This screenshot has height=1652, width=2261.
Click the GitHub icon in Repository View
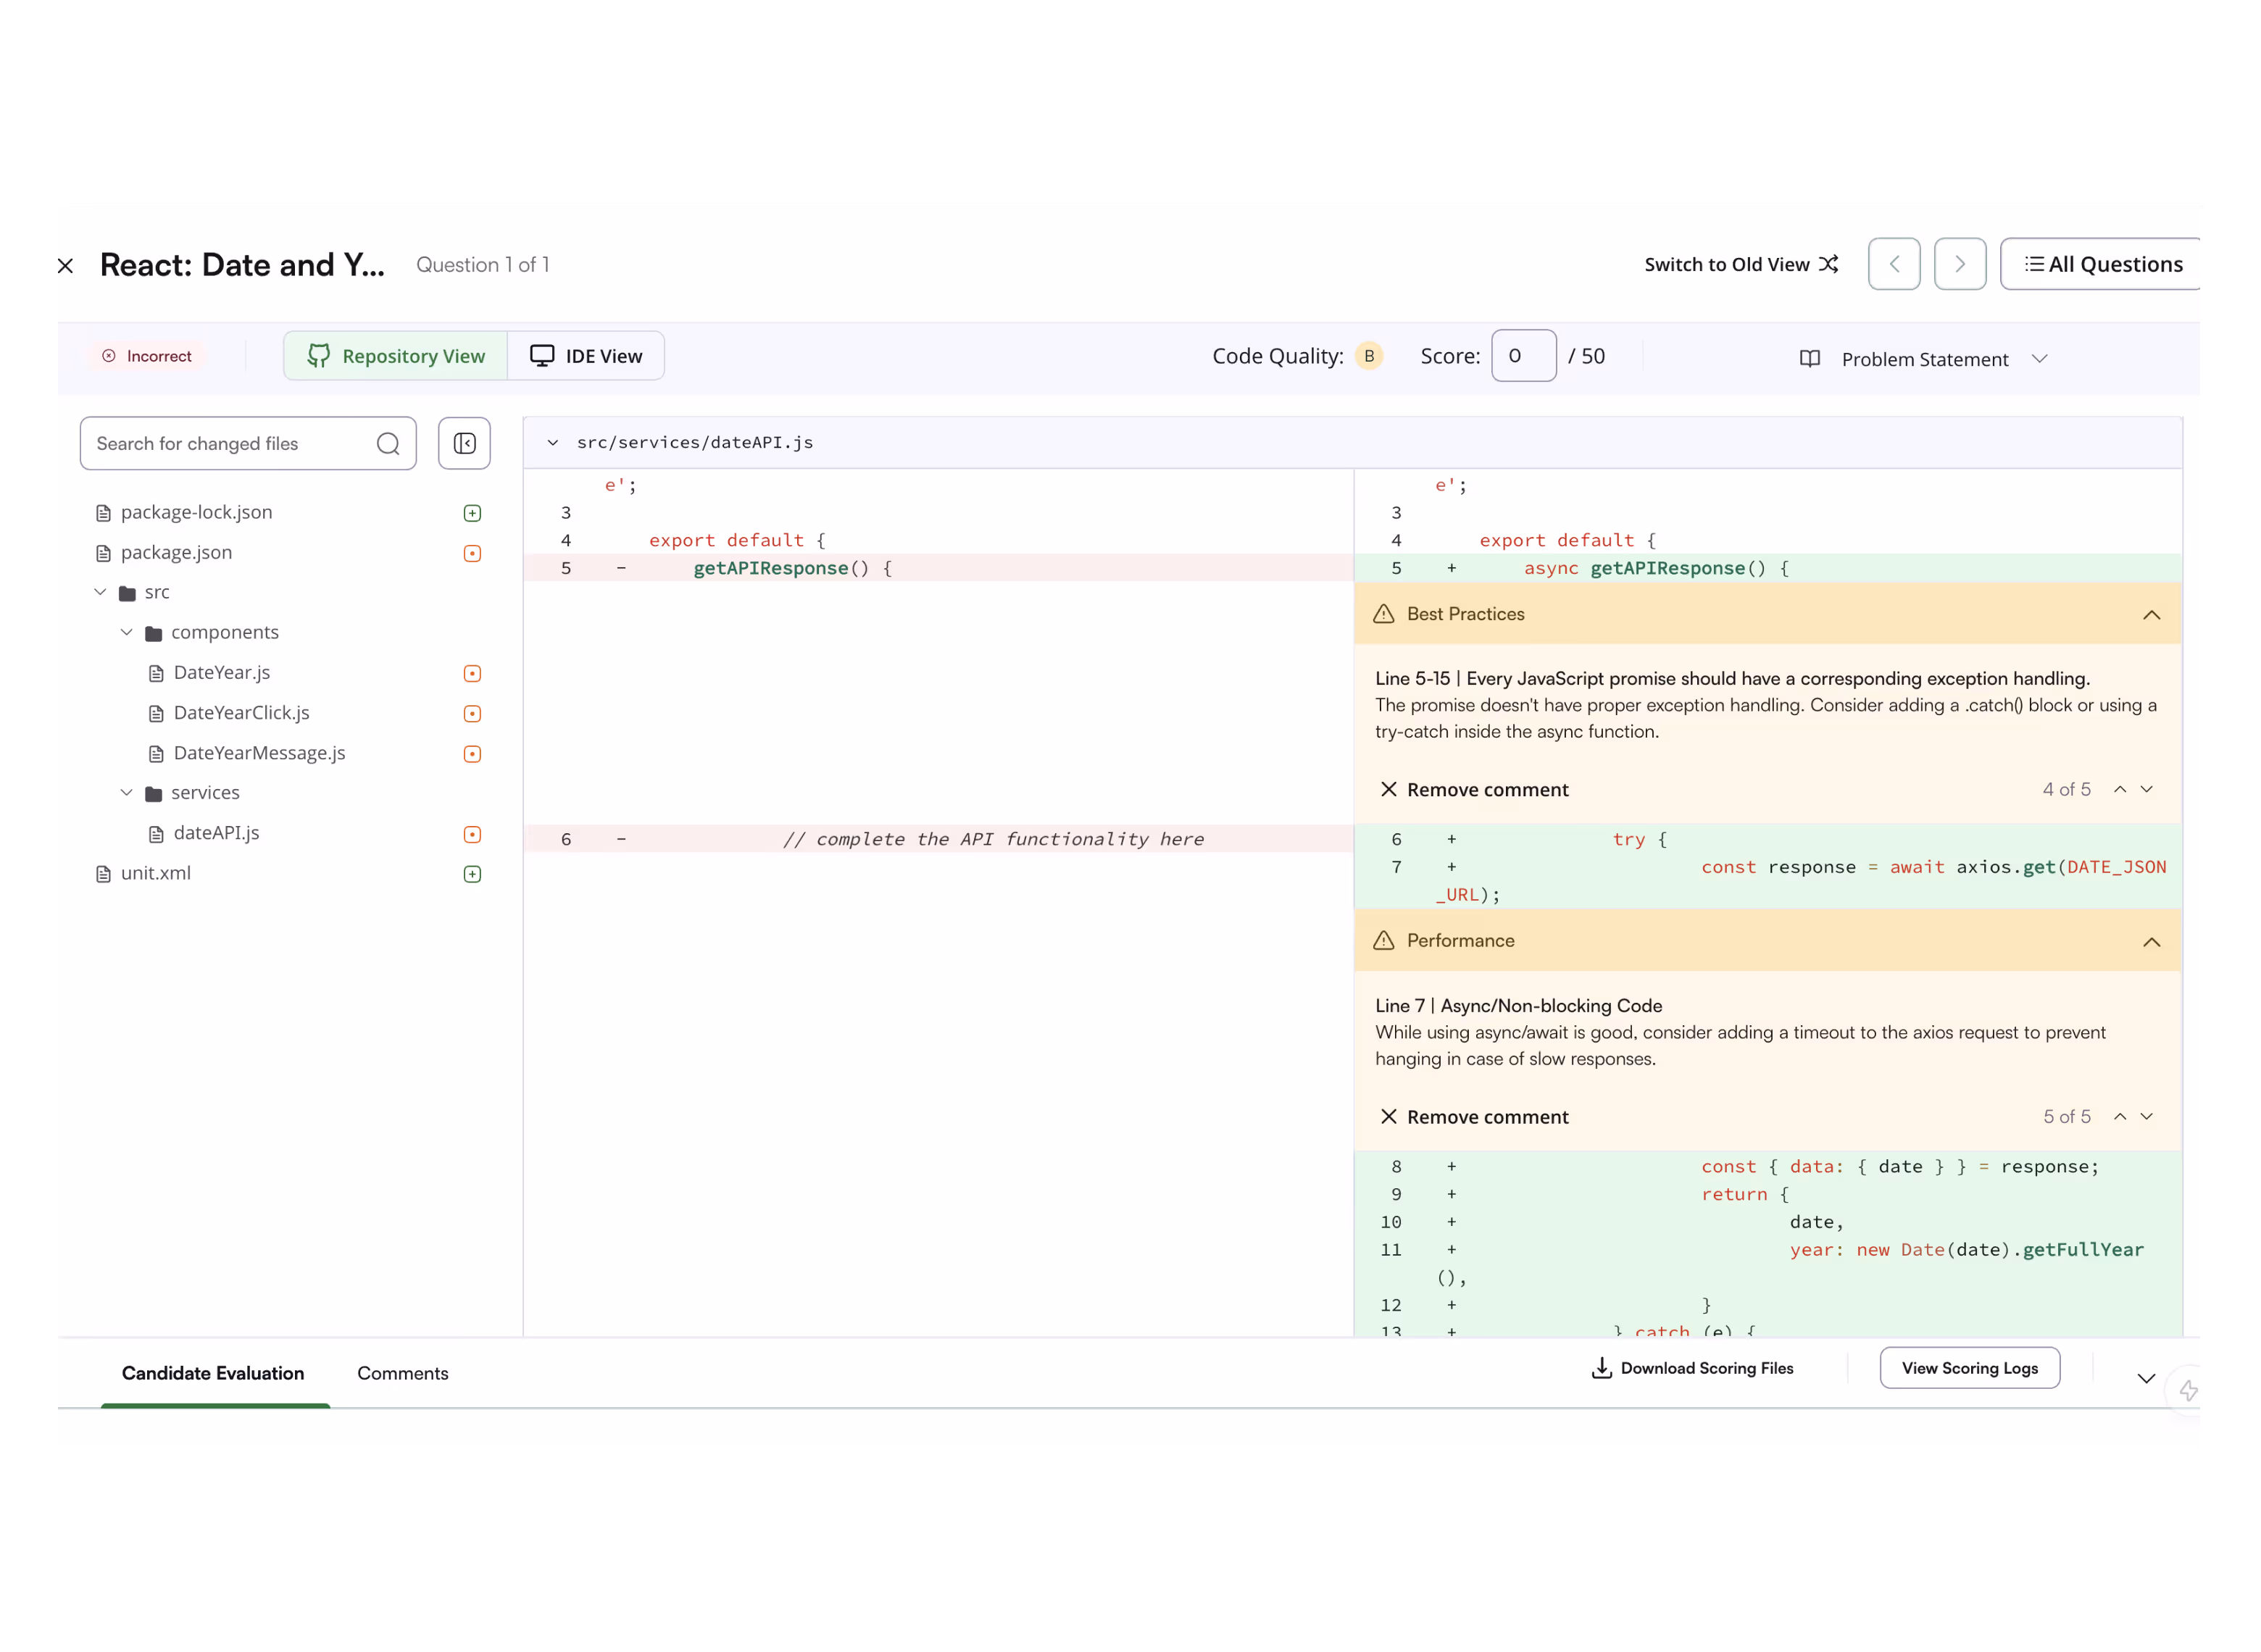click(x=318, y=356)
